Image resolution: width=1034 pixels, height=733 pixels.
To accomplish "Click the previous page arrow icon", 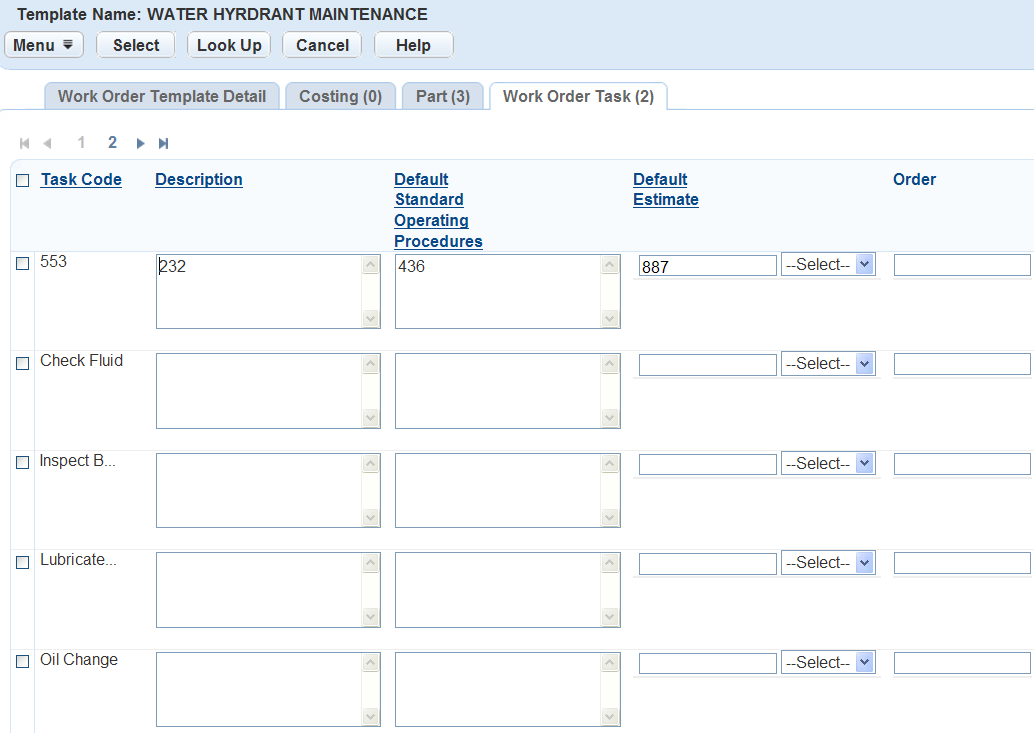I will 47,144.
